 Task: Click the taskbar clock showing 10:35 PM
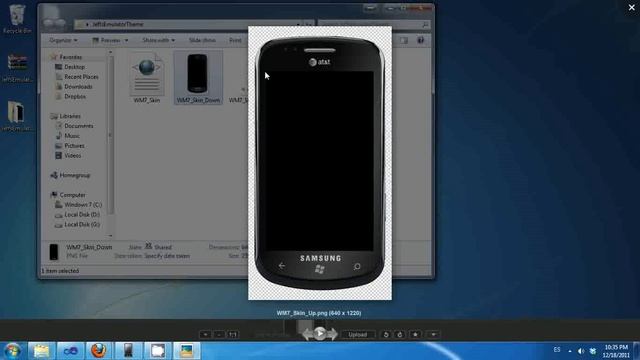pyautogui.click(x=616, y=351)
